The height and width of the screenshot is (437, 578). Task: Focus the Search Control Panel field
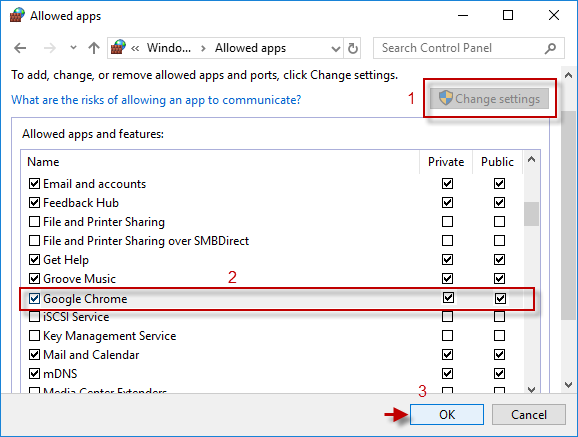[469, 48]
